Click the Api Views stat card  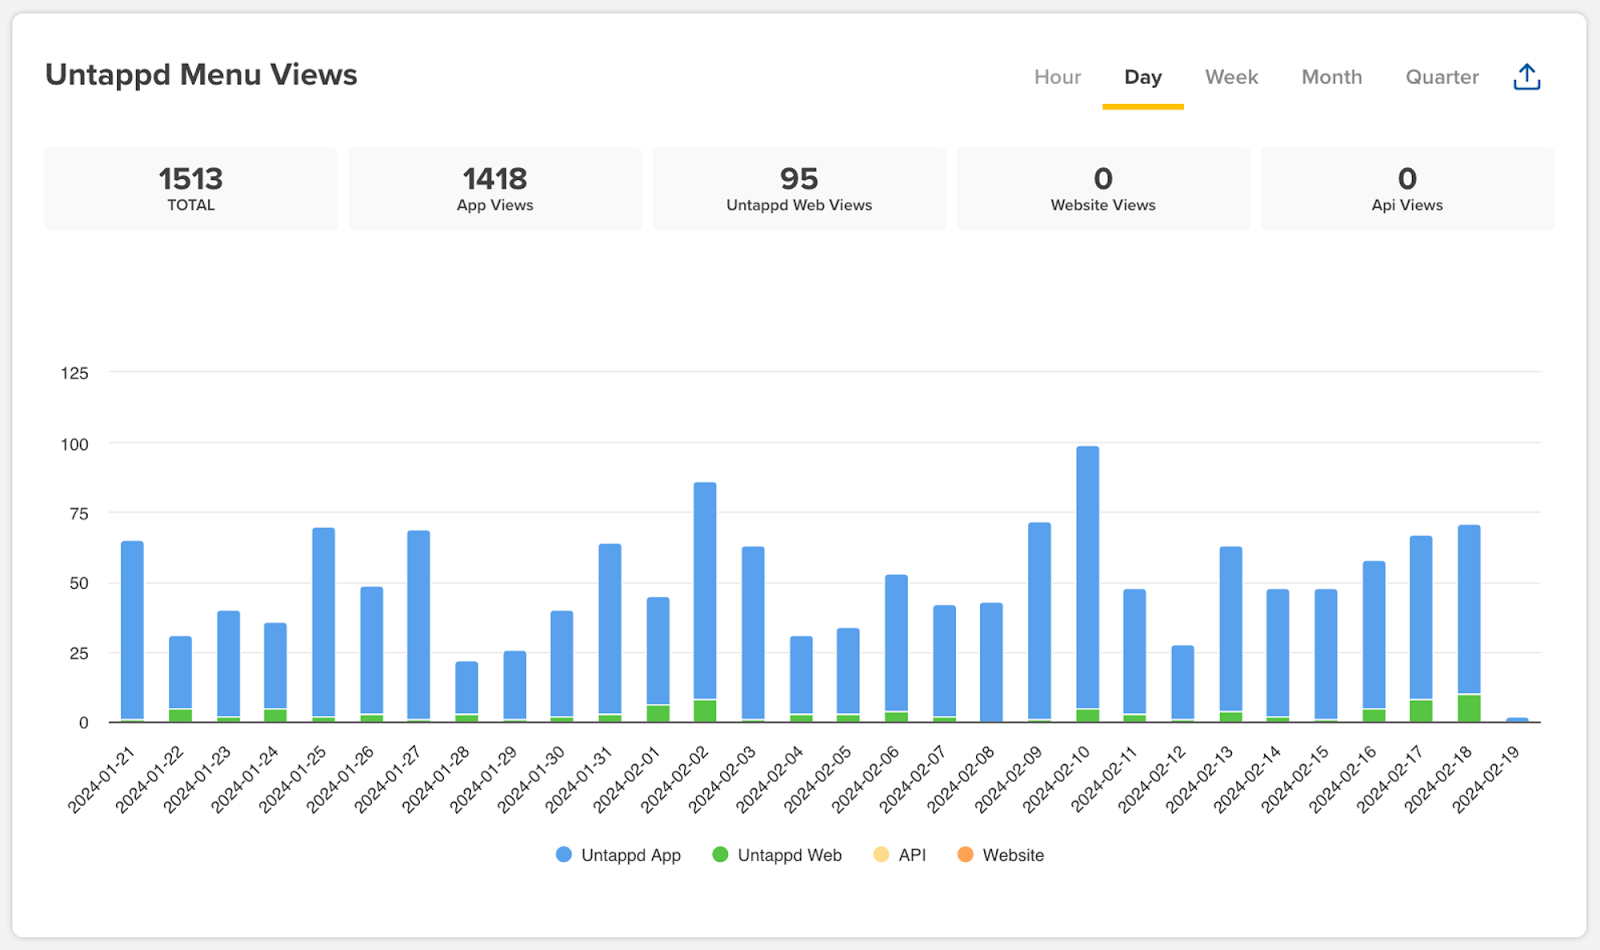point(1407,189)
